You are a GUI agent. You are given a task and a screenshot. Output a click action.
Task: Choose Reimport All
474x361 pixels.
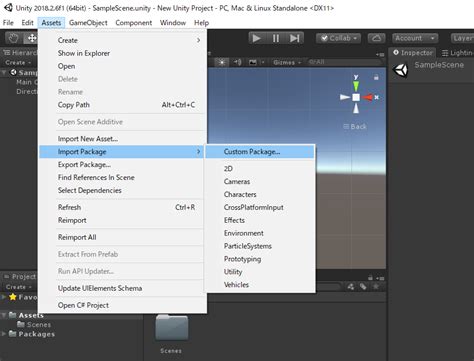[122, 237]
